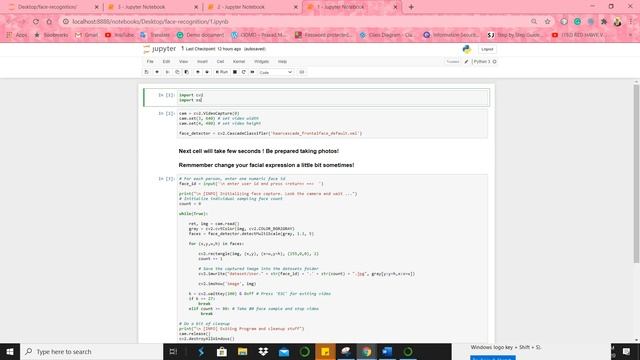Open the Cell menu in Jupyter
The width and height of the screenshot is (640, 360).
click(220, 62)
